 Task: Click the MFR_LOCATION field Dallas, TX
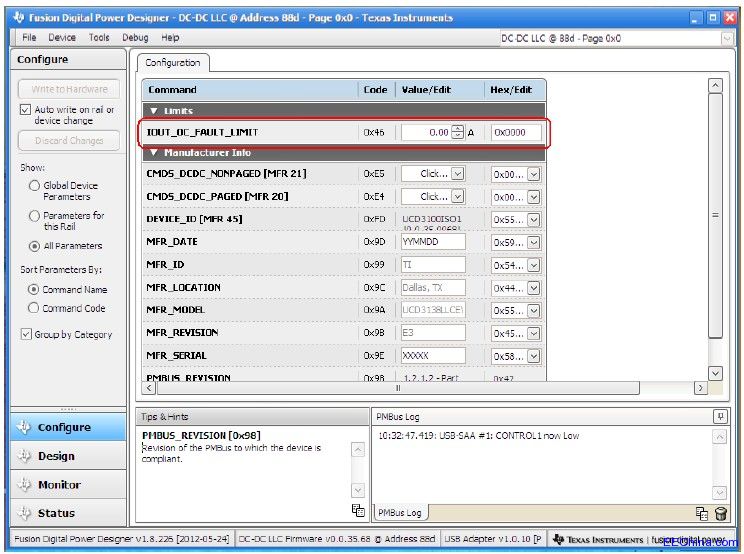coord(433,287)
